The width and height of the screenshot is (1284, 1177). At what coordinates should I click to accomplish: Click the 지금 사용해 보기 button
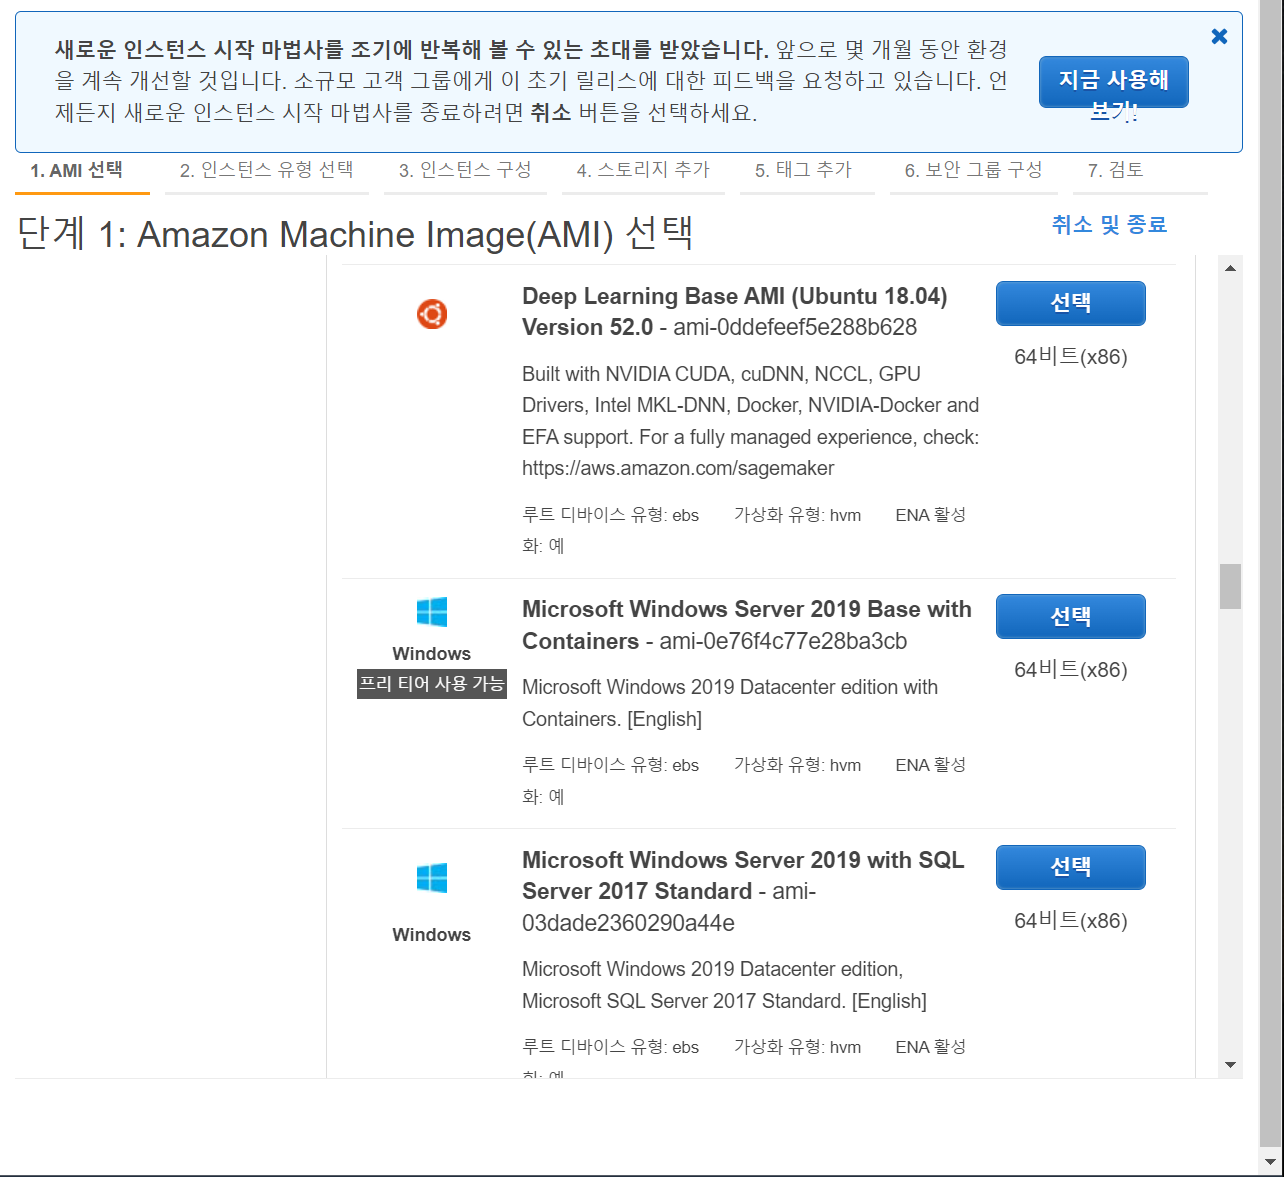tap(1114, 82)
